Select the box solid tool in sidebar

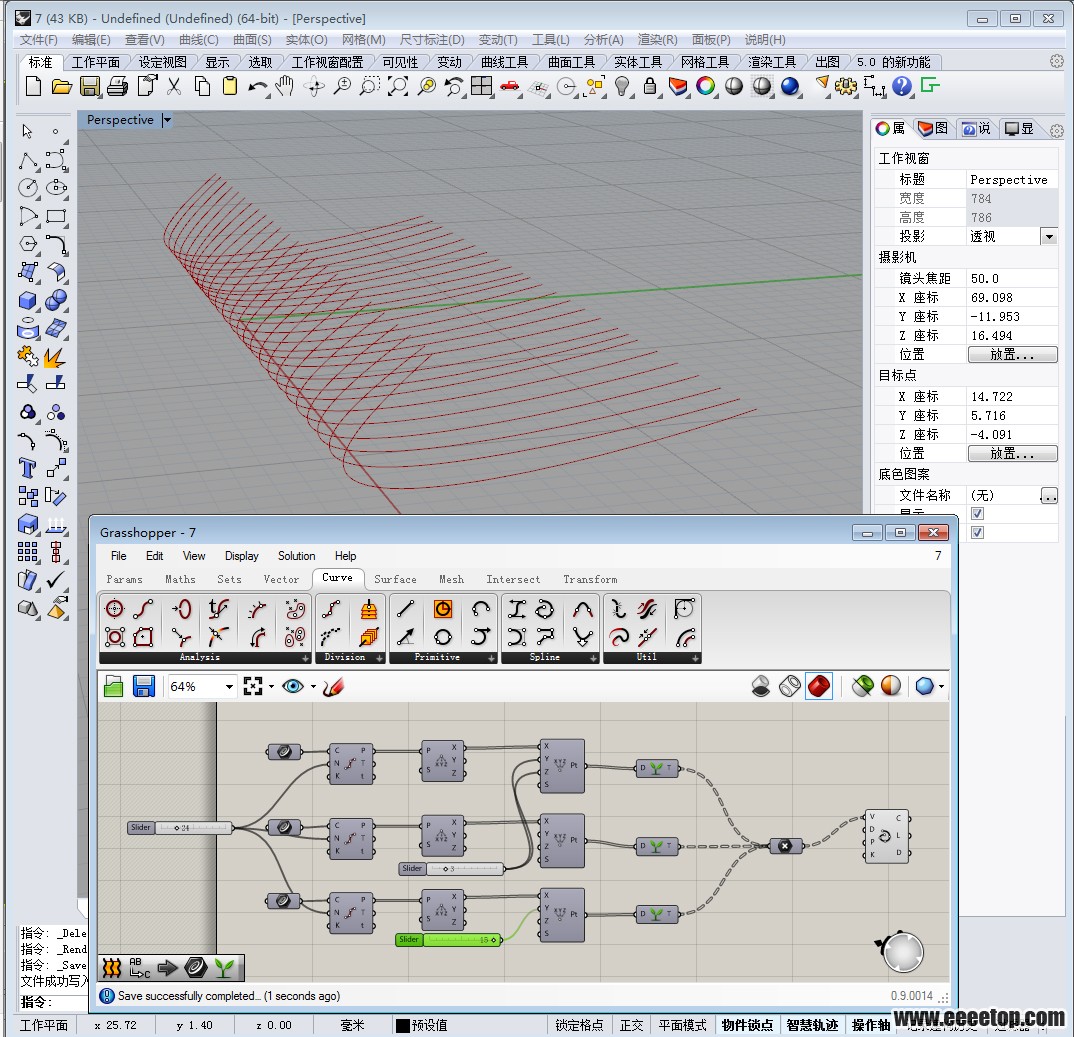tap(27, 301)
